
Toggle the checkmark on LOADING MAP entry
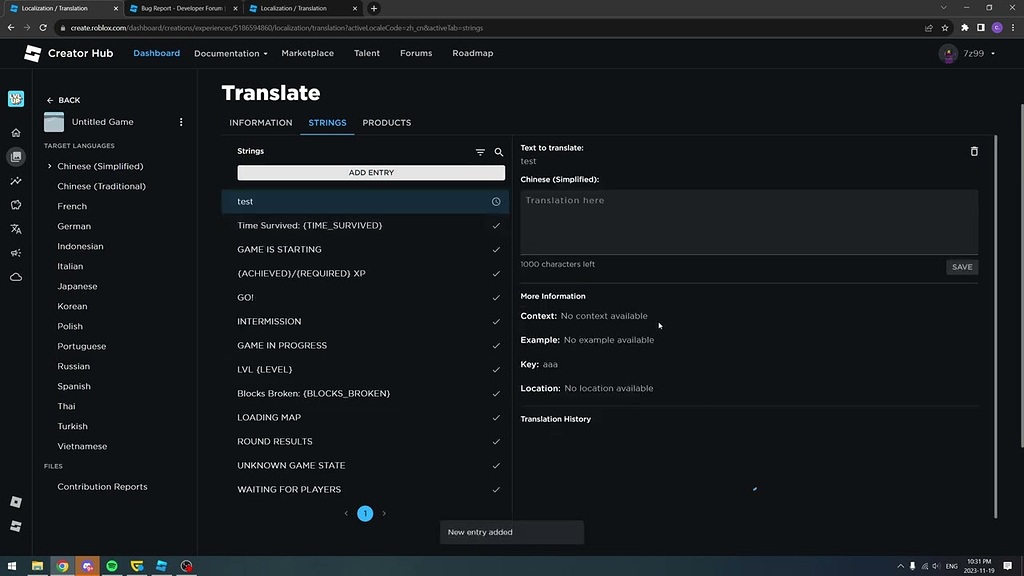pyautogui.click(x=496, y=417)
